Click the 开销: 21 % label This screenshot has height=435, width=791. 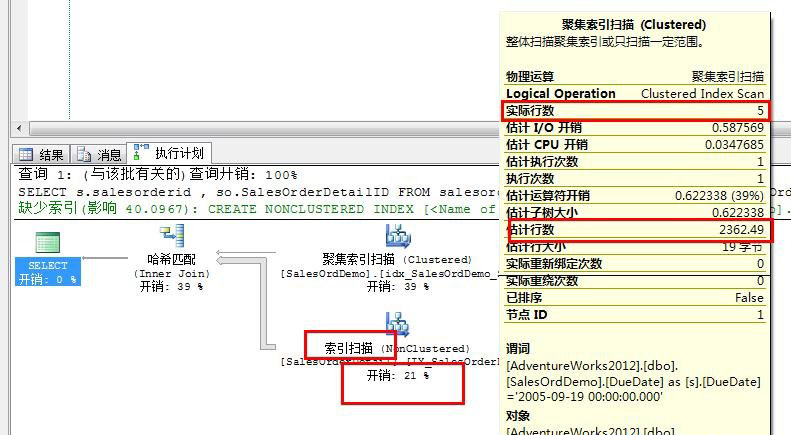pos(398,375)
